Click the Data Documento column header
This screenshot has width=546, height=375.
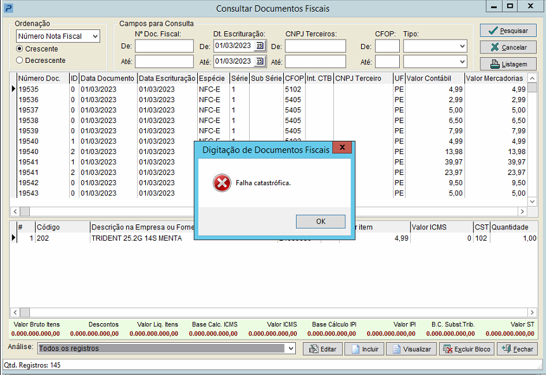pos(108,78)
